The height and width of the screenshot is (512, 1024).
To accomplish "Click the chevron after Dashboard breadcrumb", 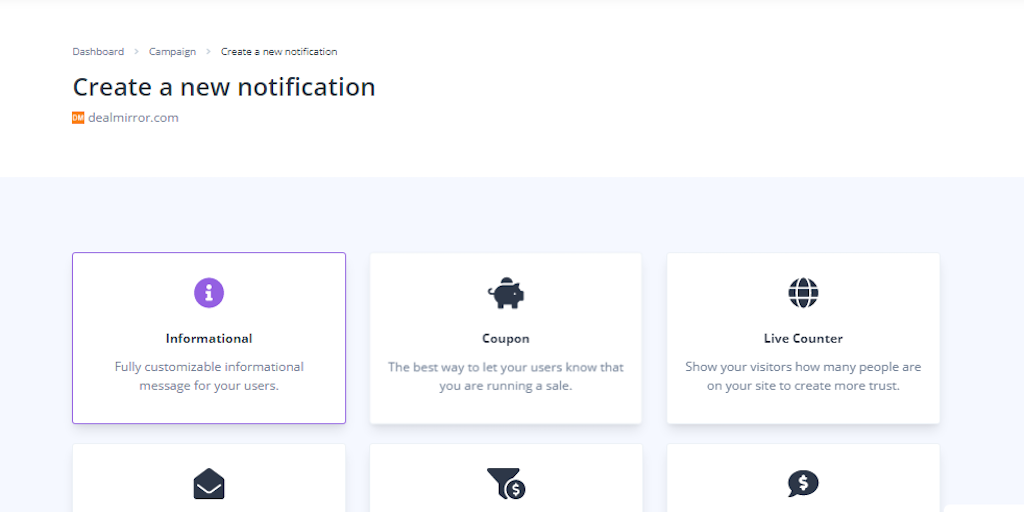I will 136,52.
